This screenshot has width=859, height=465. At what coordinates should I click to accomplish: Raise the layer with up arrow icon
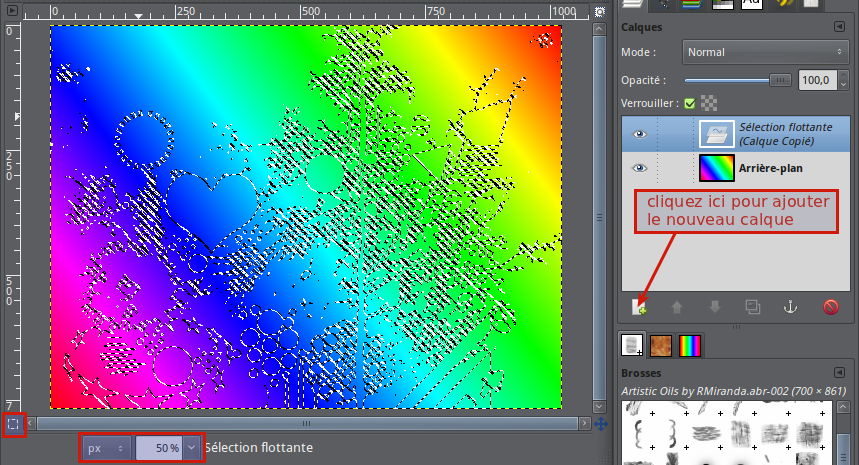pyautogui.click(x=675, y=307)
